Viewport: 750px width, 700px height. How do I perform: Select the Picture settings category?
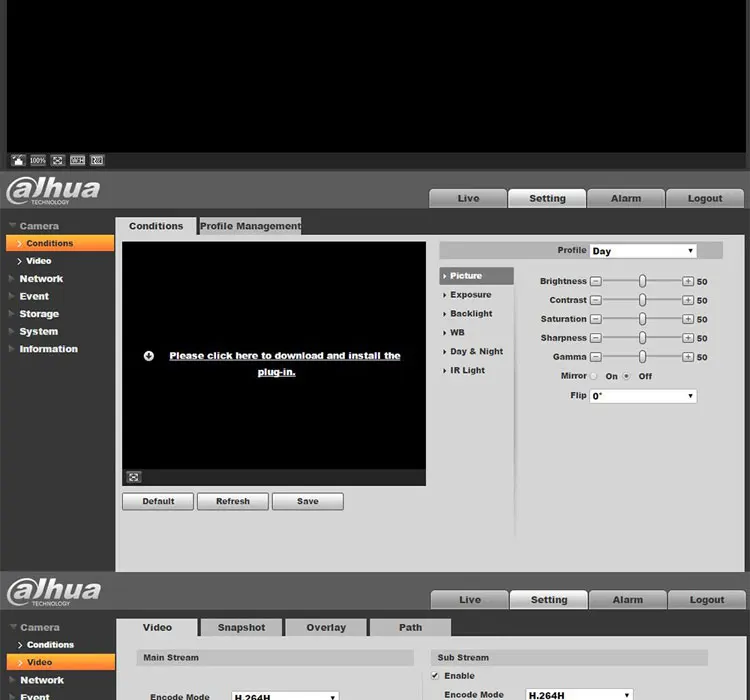[x=476, y=276]
